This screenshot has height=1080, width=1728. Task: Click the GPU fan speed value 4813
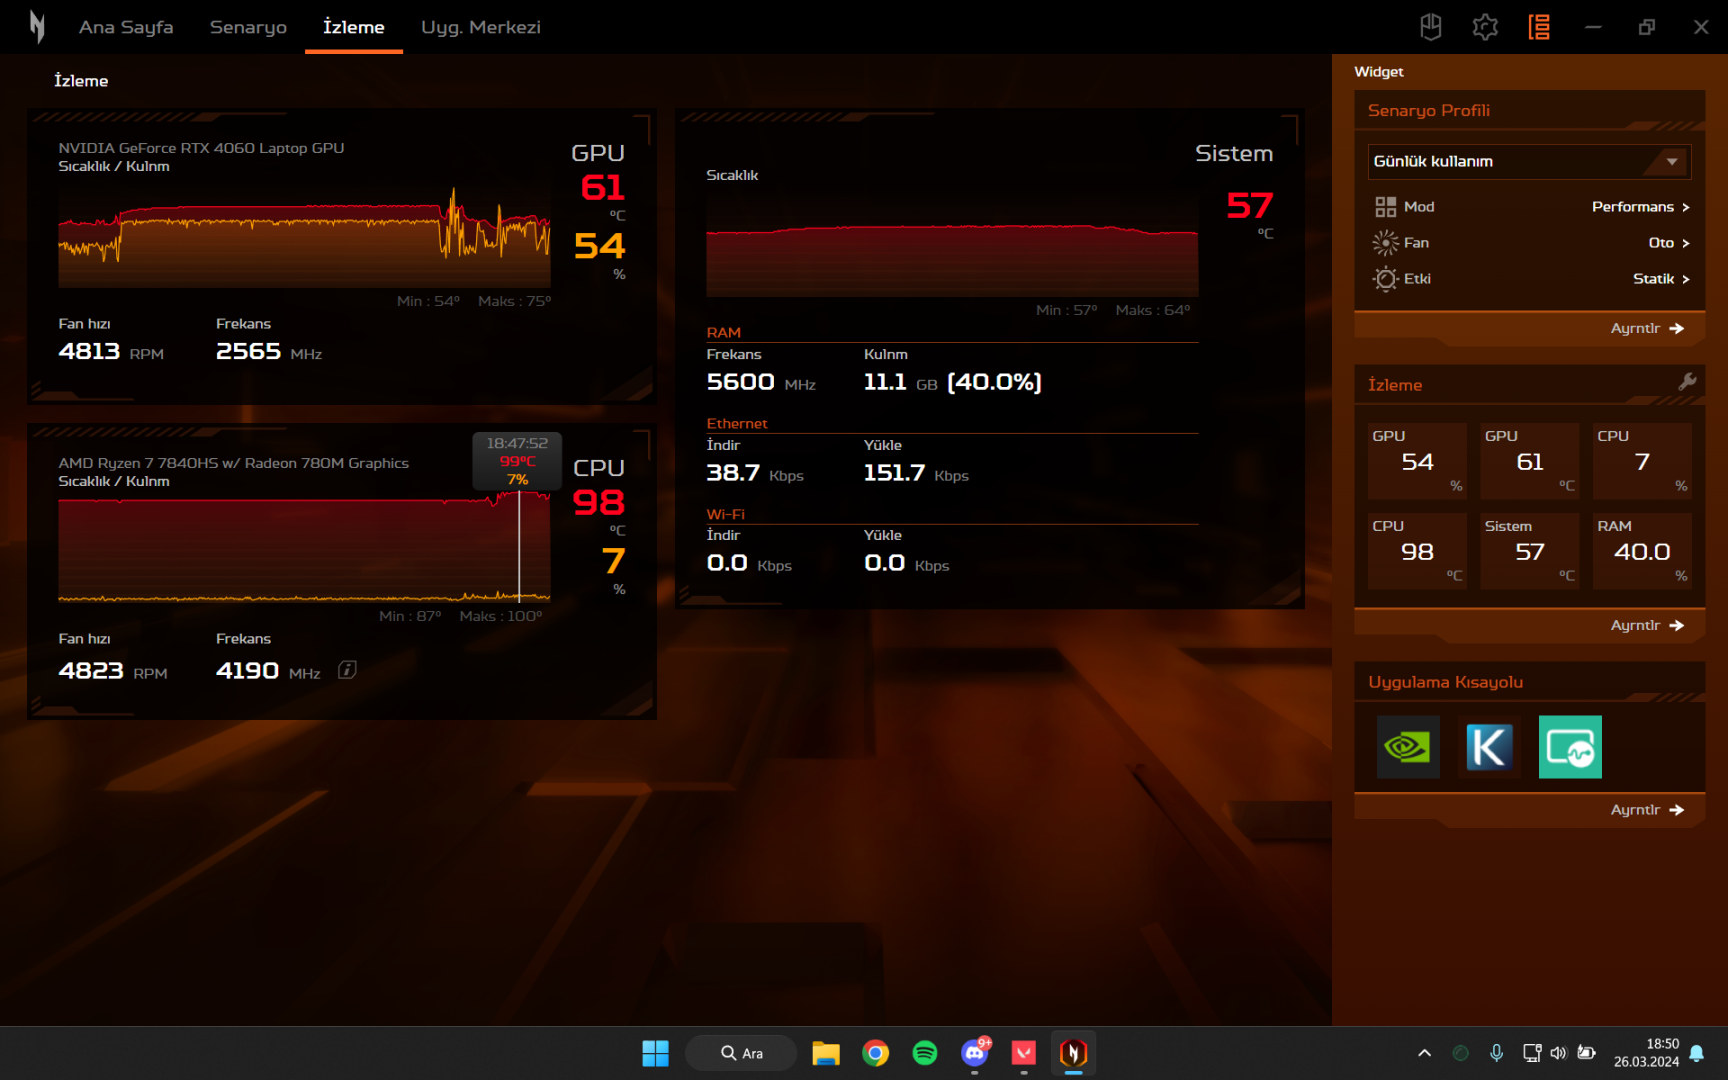pyautogui.click(x=89, y=352)
